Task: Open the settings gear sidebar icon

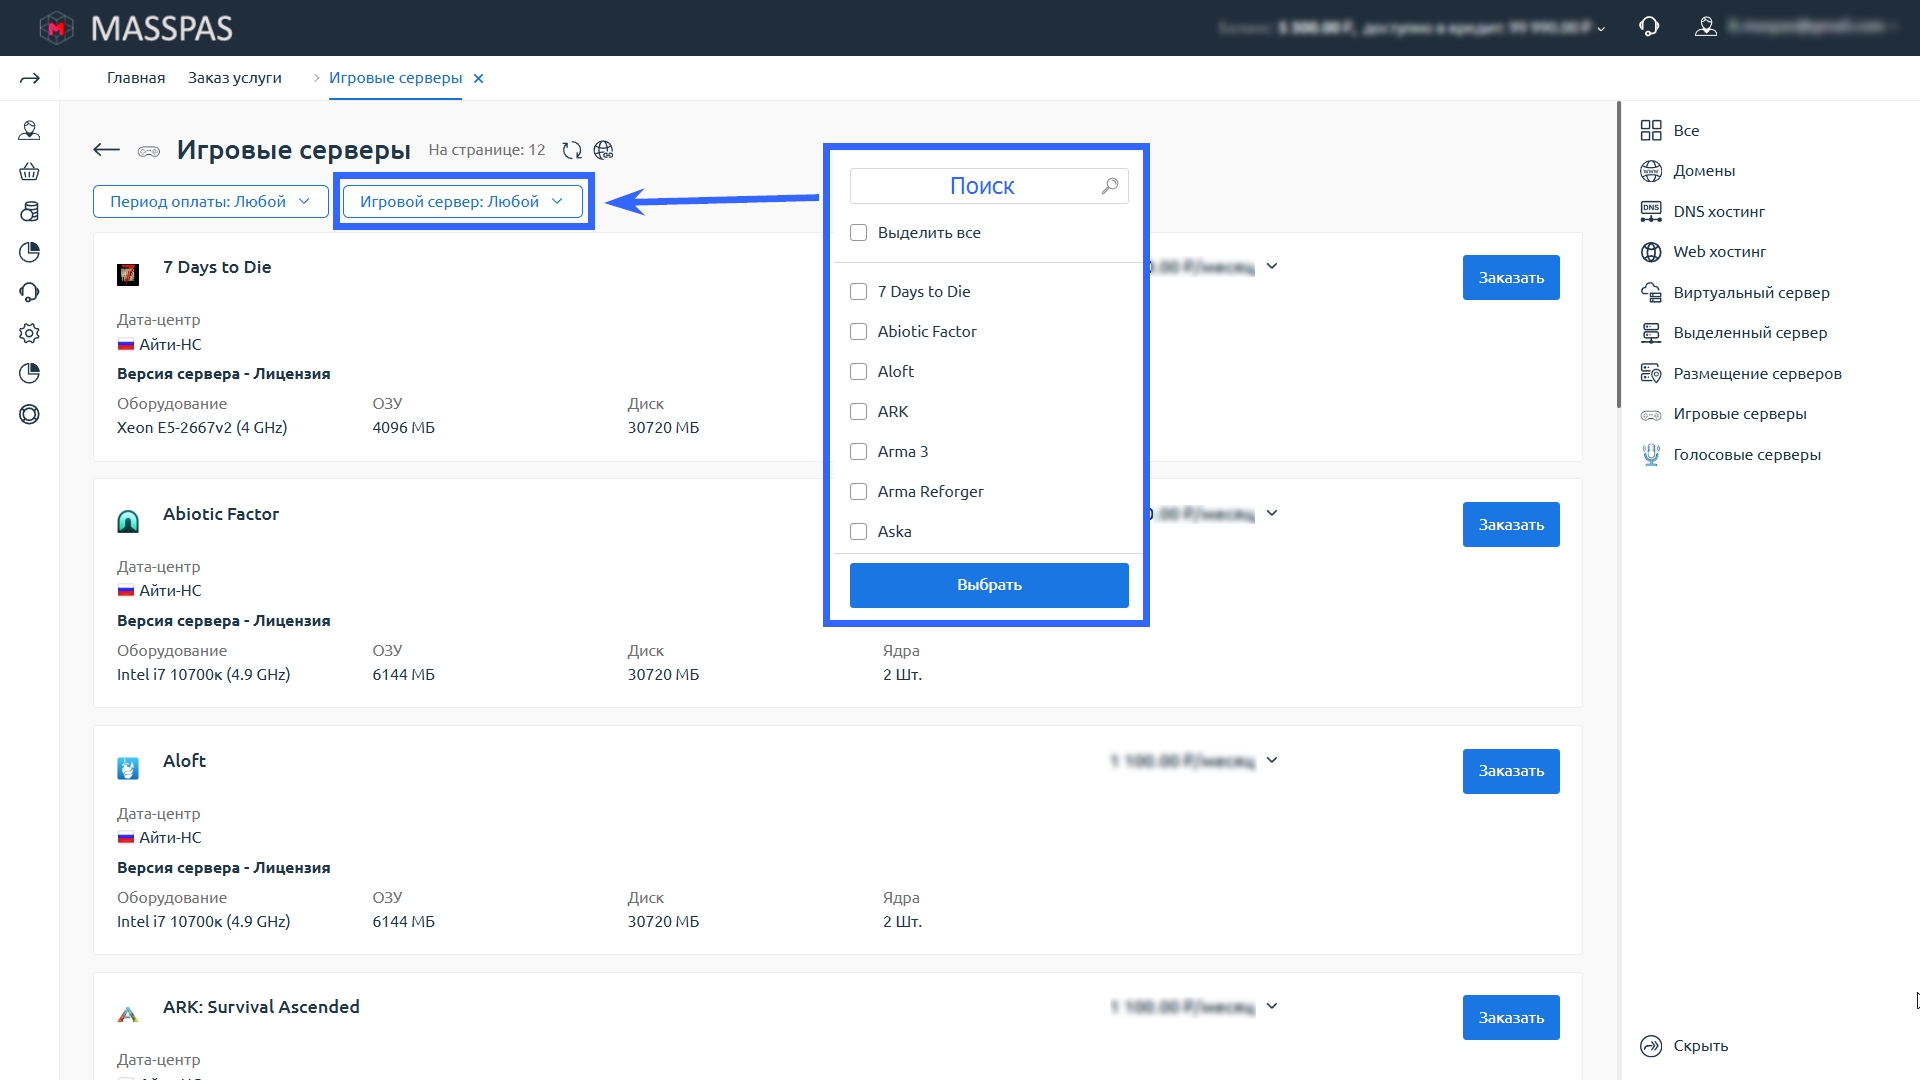Action: (29, 333)
